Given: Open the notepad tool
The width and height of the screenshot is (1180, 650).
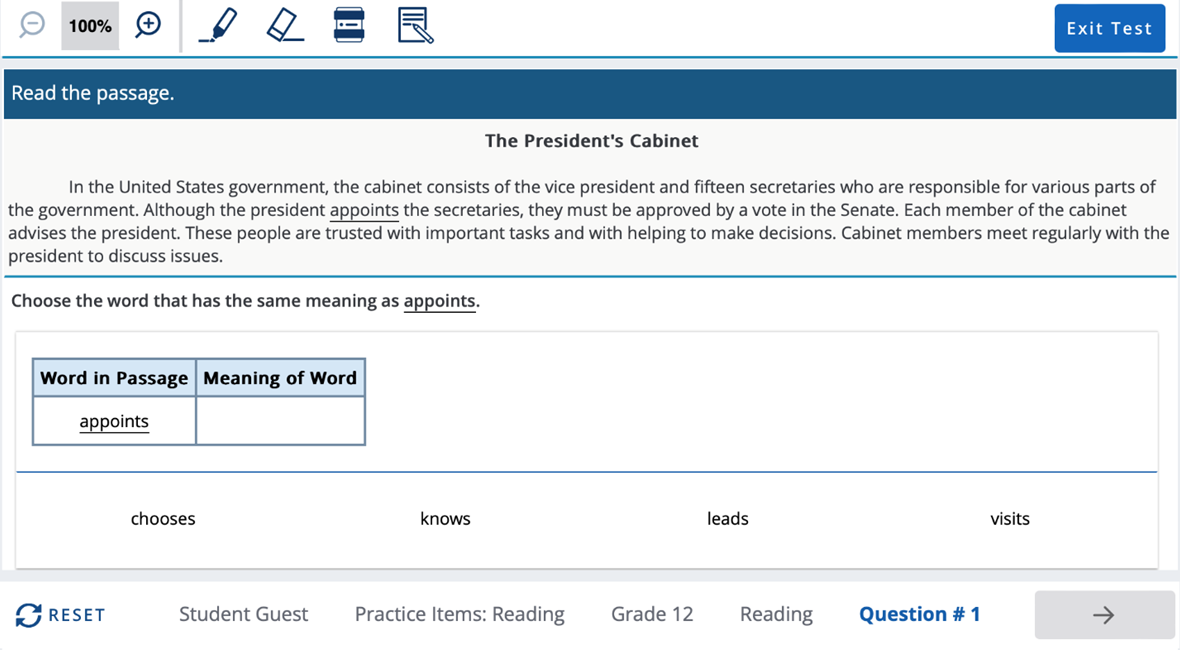Looking at the screenshot, I should [415, 25].
